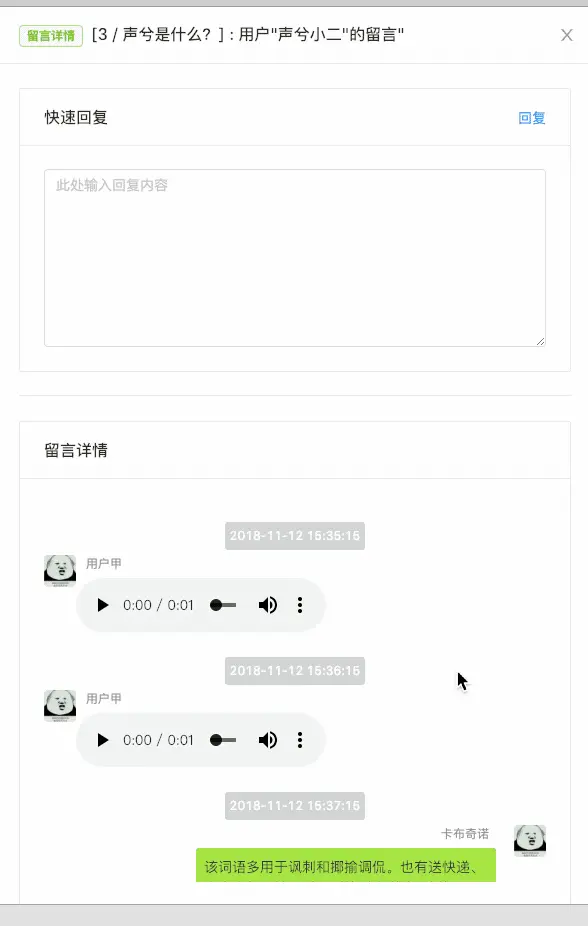The image size is (588, 926).
Task: Focus the quick reply text area
Action: (295, 258)
